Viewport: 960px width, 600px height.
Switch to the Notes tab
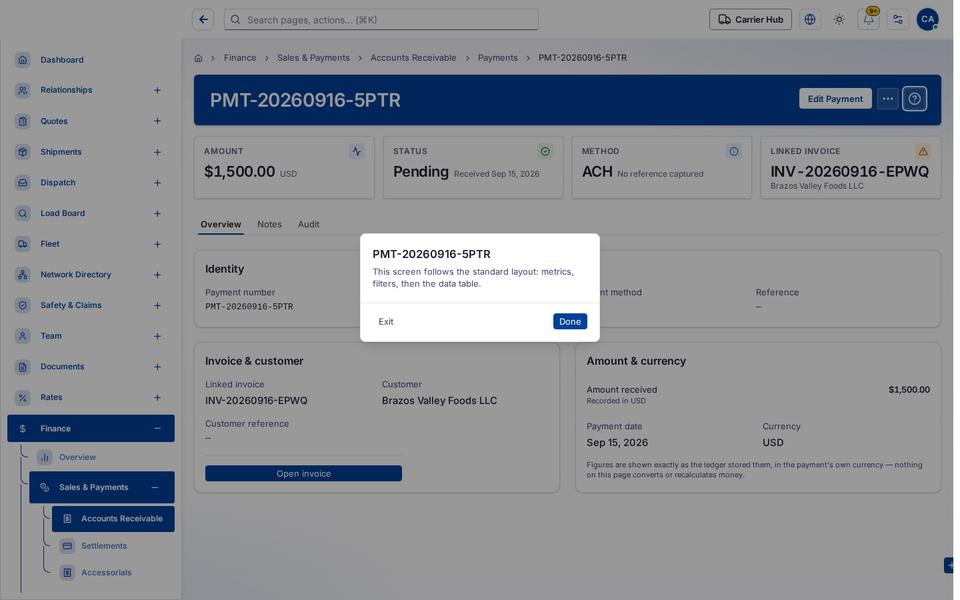(x=269, y=225)
